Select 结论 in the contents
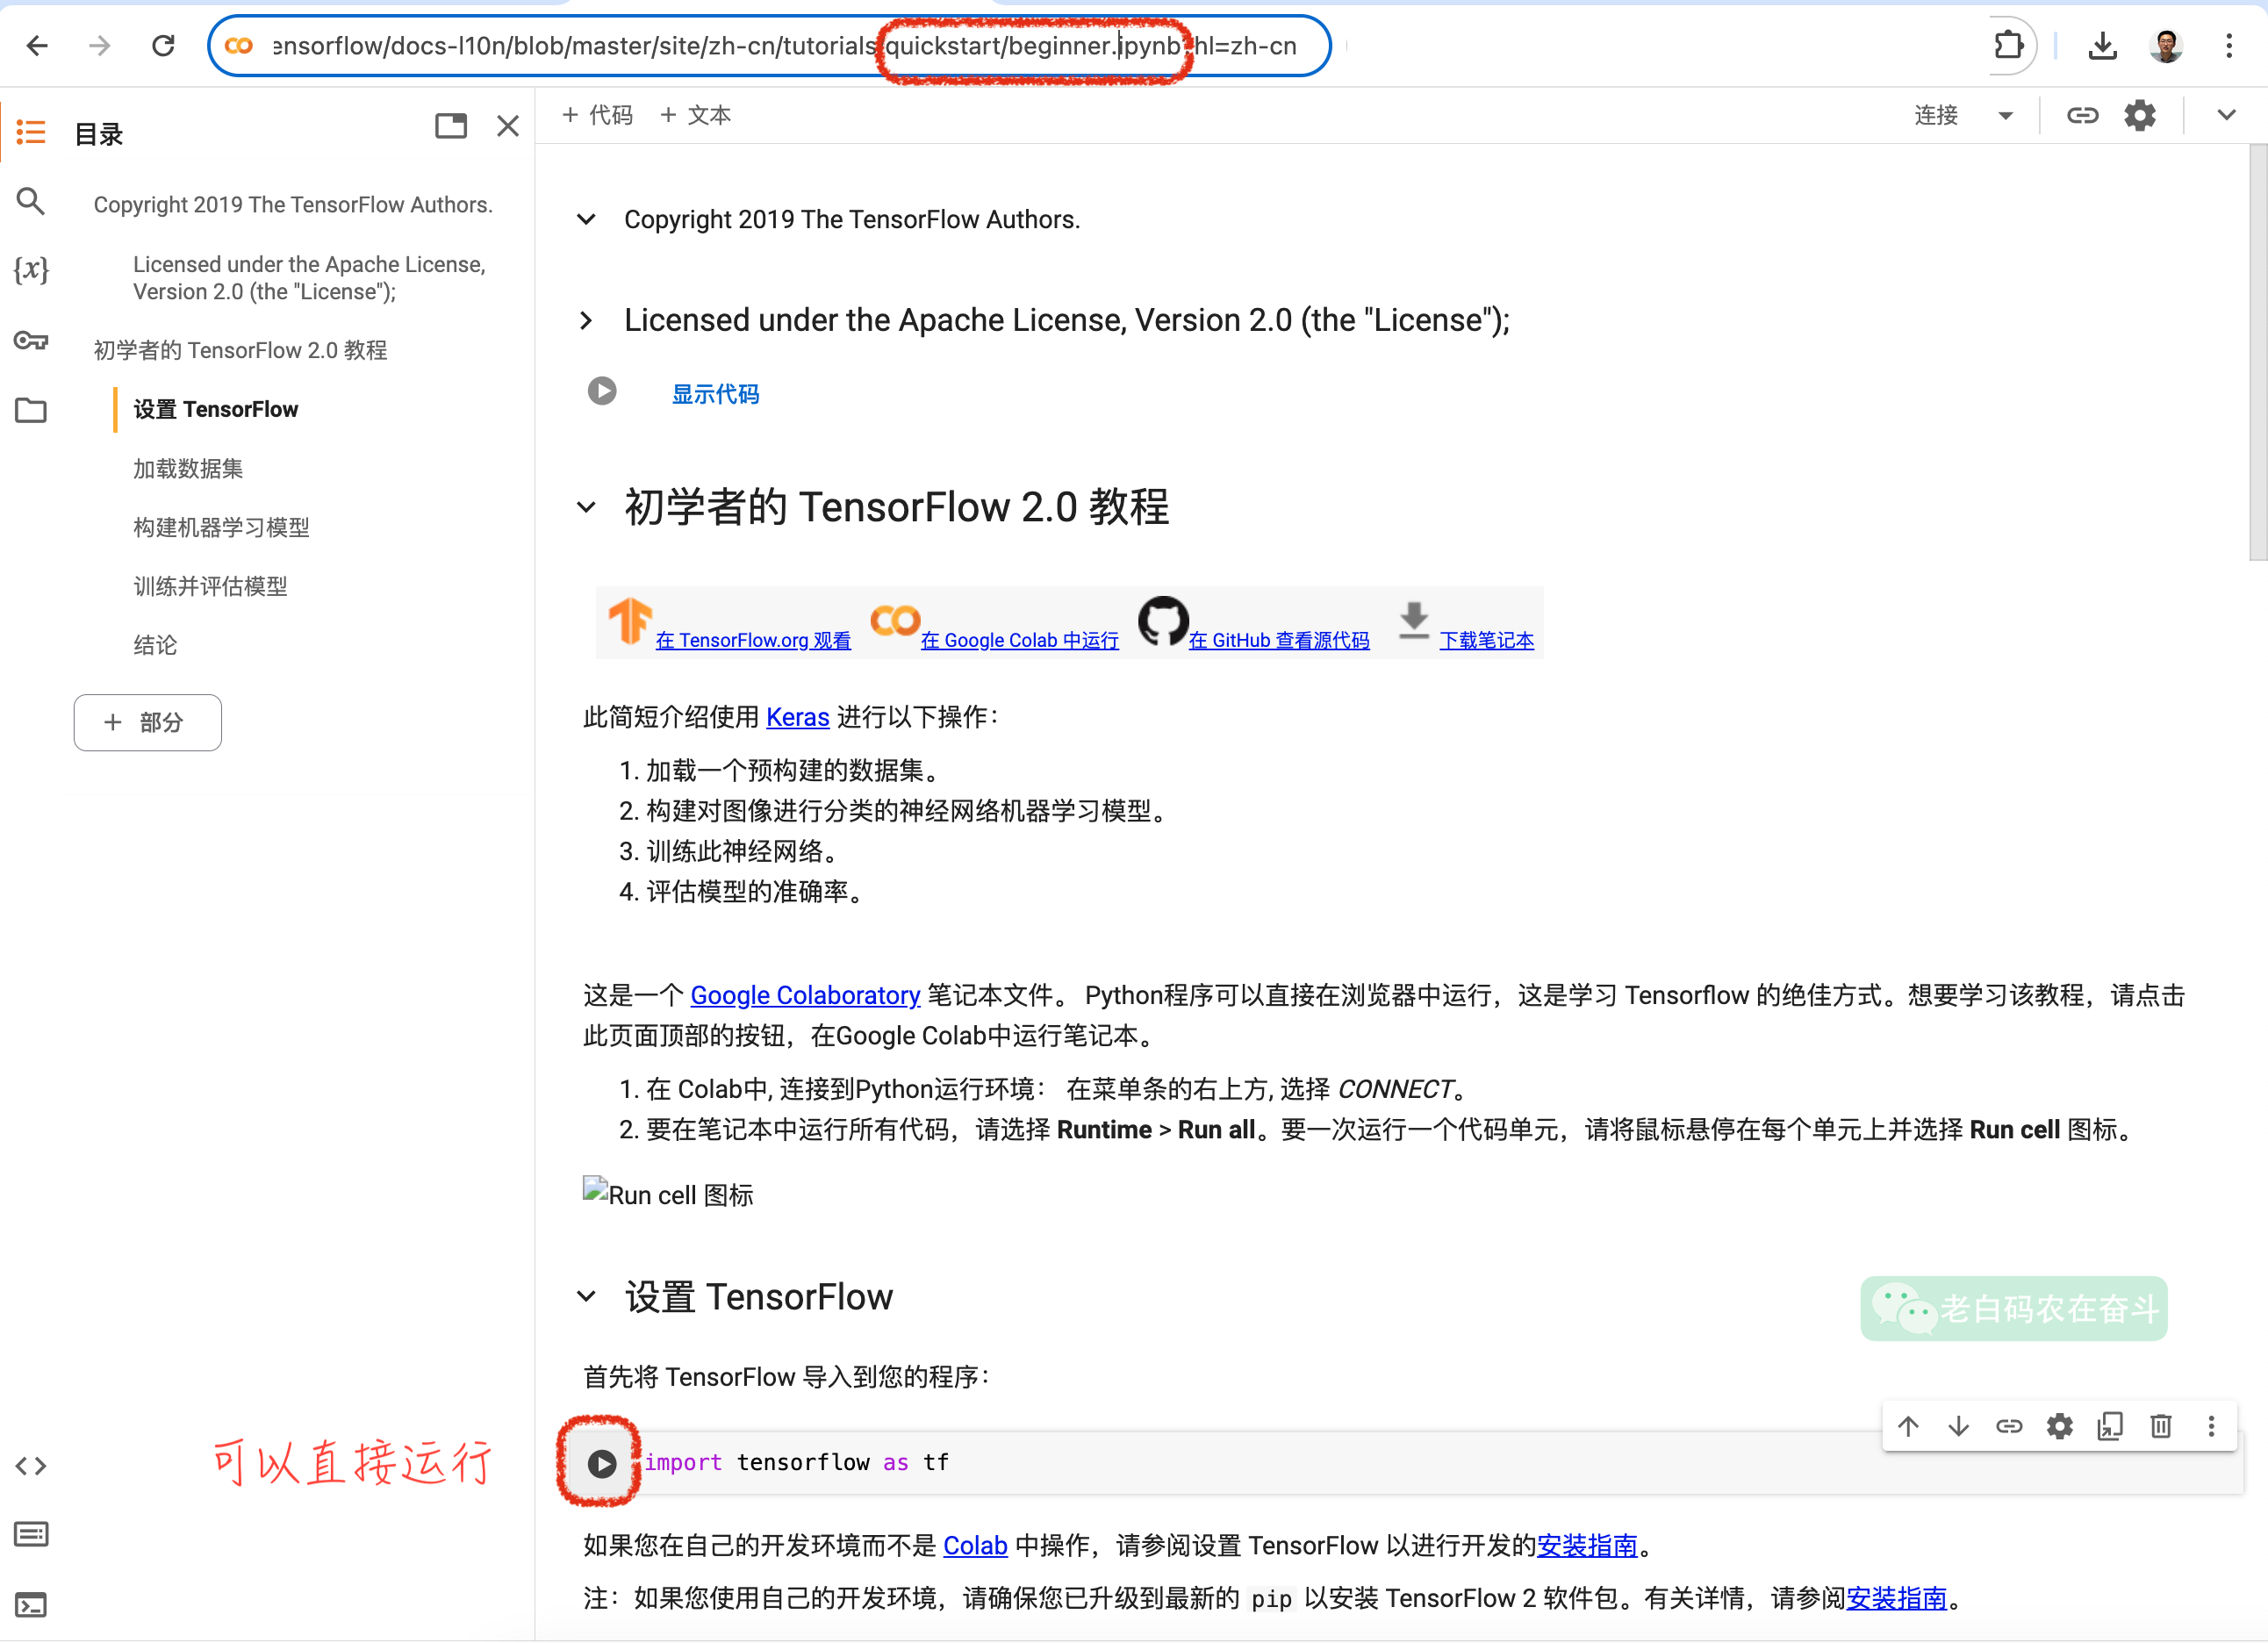 (155, 645)
